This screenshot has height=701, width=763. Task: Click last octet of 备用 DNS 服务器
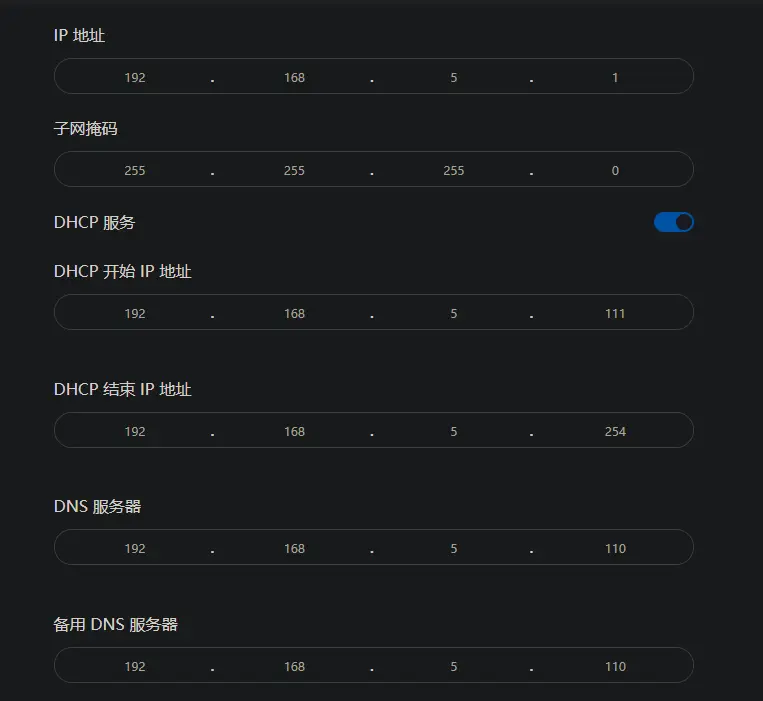(x=615, y=666)
